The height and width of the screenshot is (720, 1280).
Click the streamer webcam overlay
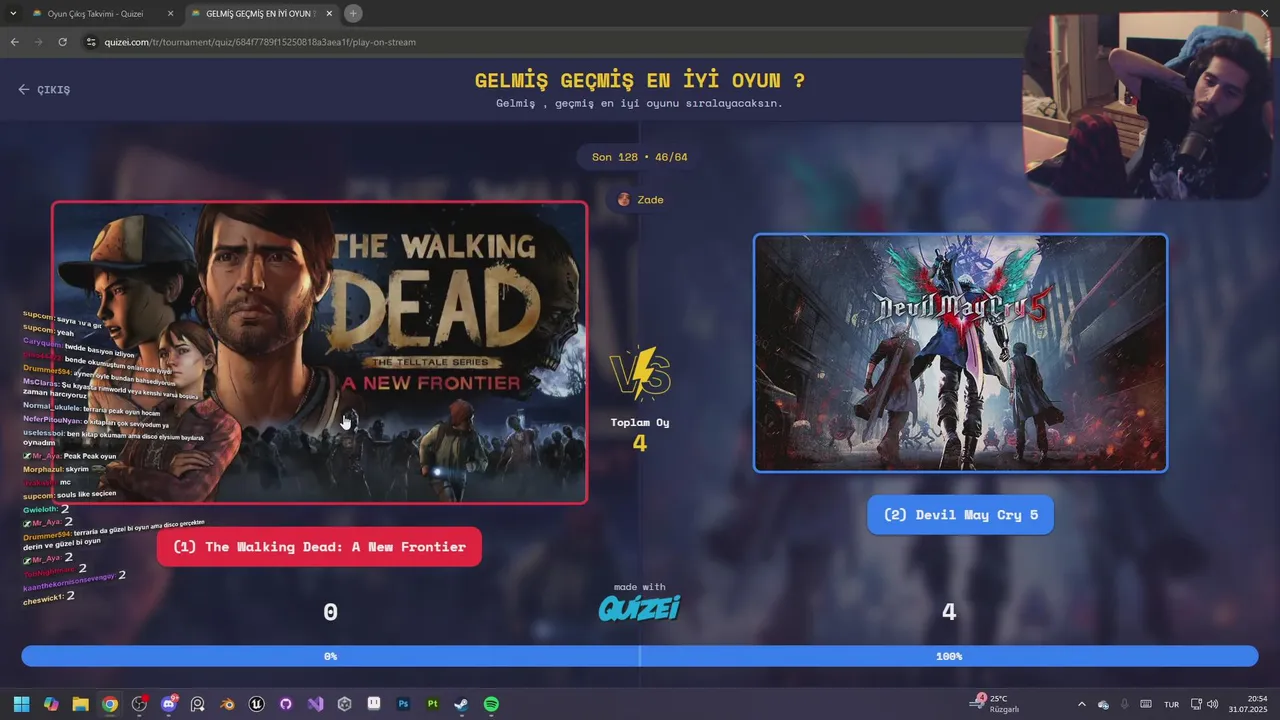point(1150,104)
